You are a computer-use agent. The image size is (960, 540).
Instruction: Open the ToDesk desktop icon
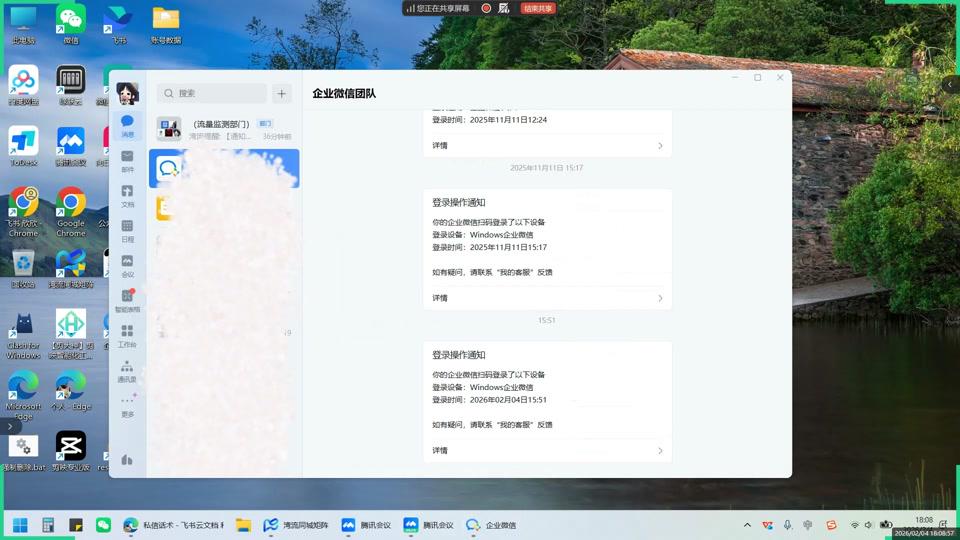23,147
